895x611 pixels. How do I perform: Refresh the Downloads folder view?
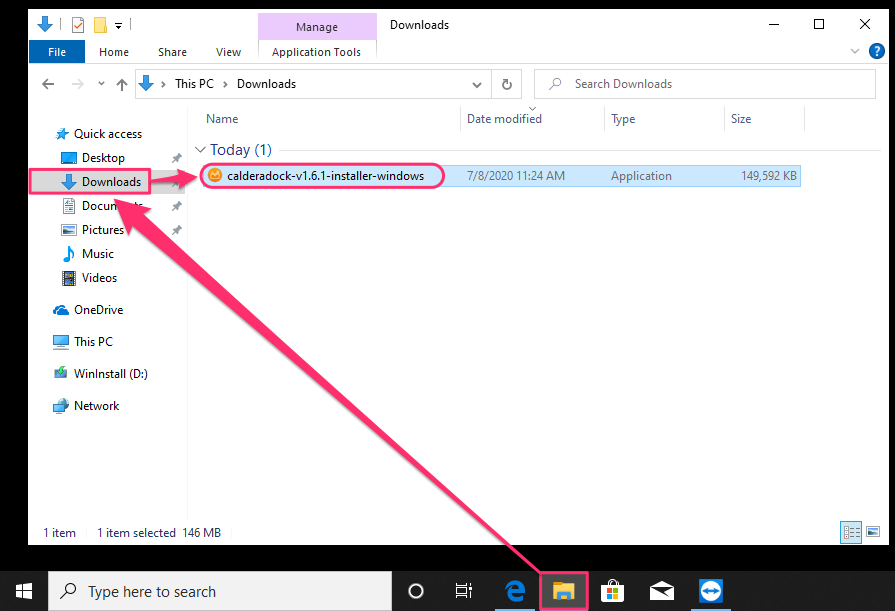[x=507, y=84]
